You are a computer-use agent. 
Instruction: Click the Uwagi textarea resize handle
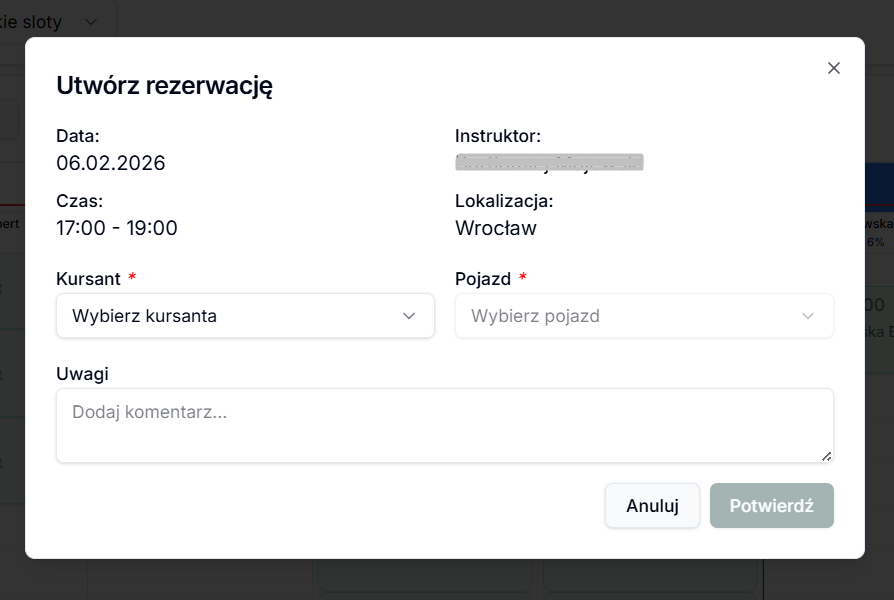point(826,456)
